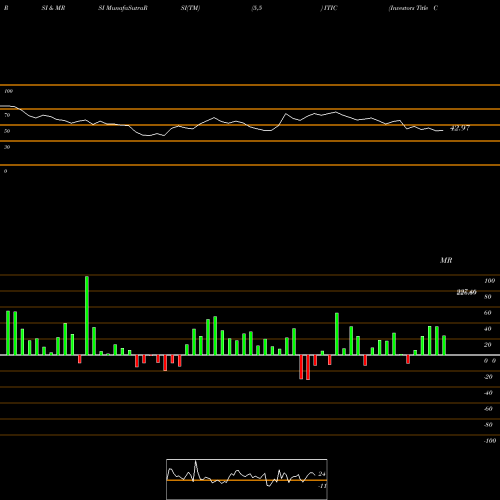This screenshot has height=500, width=500.
Task: Click the 30 level label on RSI axis
Action: click(x=7, y=147)
